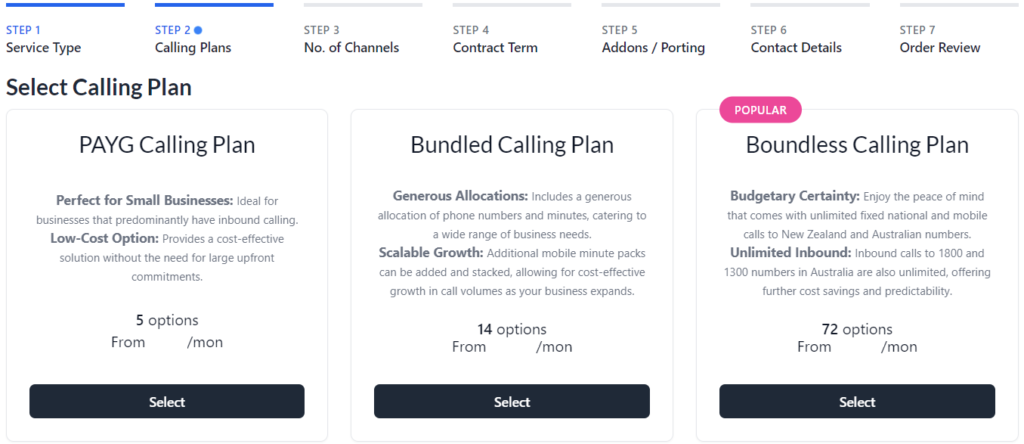Click the Bundled Calling Plan heading
Screen dimensions: 1024x444
(512, 145)
